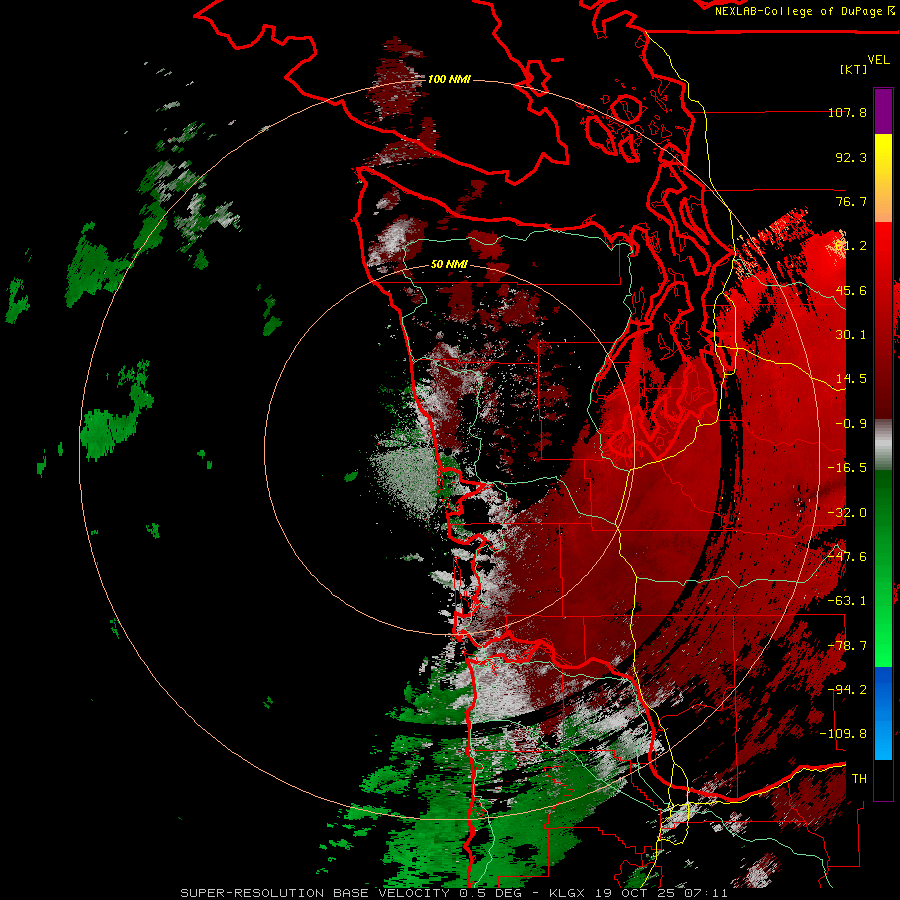The height and width of the screenshot is (900, 900).
Task: Click the [KT] units label
Action: pos(854,69)
